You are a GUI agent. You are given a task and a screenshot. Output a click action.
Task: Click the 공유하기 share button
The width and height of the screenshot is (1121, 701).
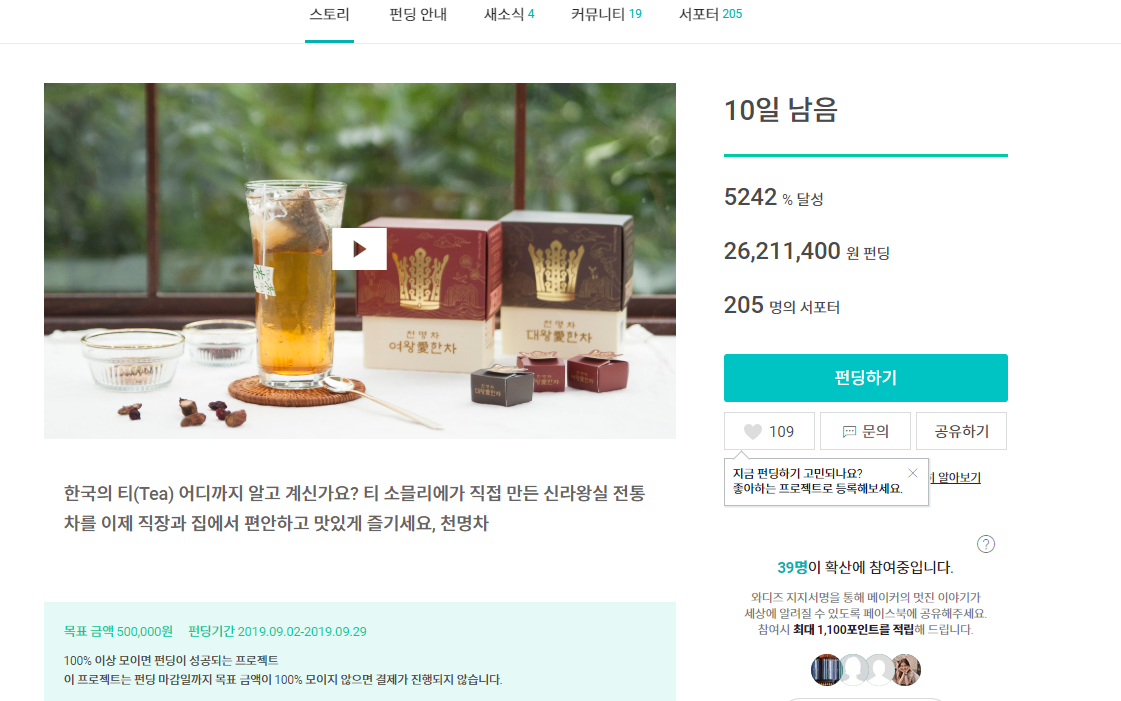point(961,431)
